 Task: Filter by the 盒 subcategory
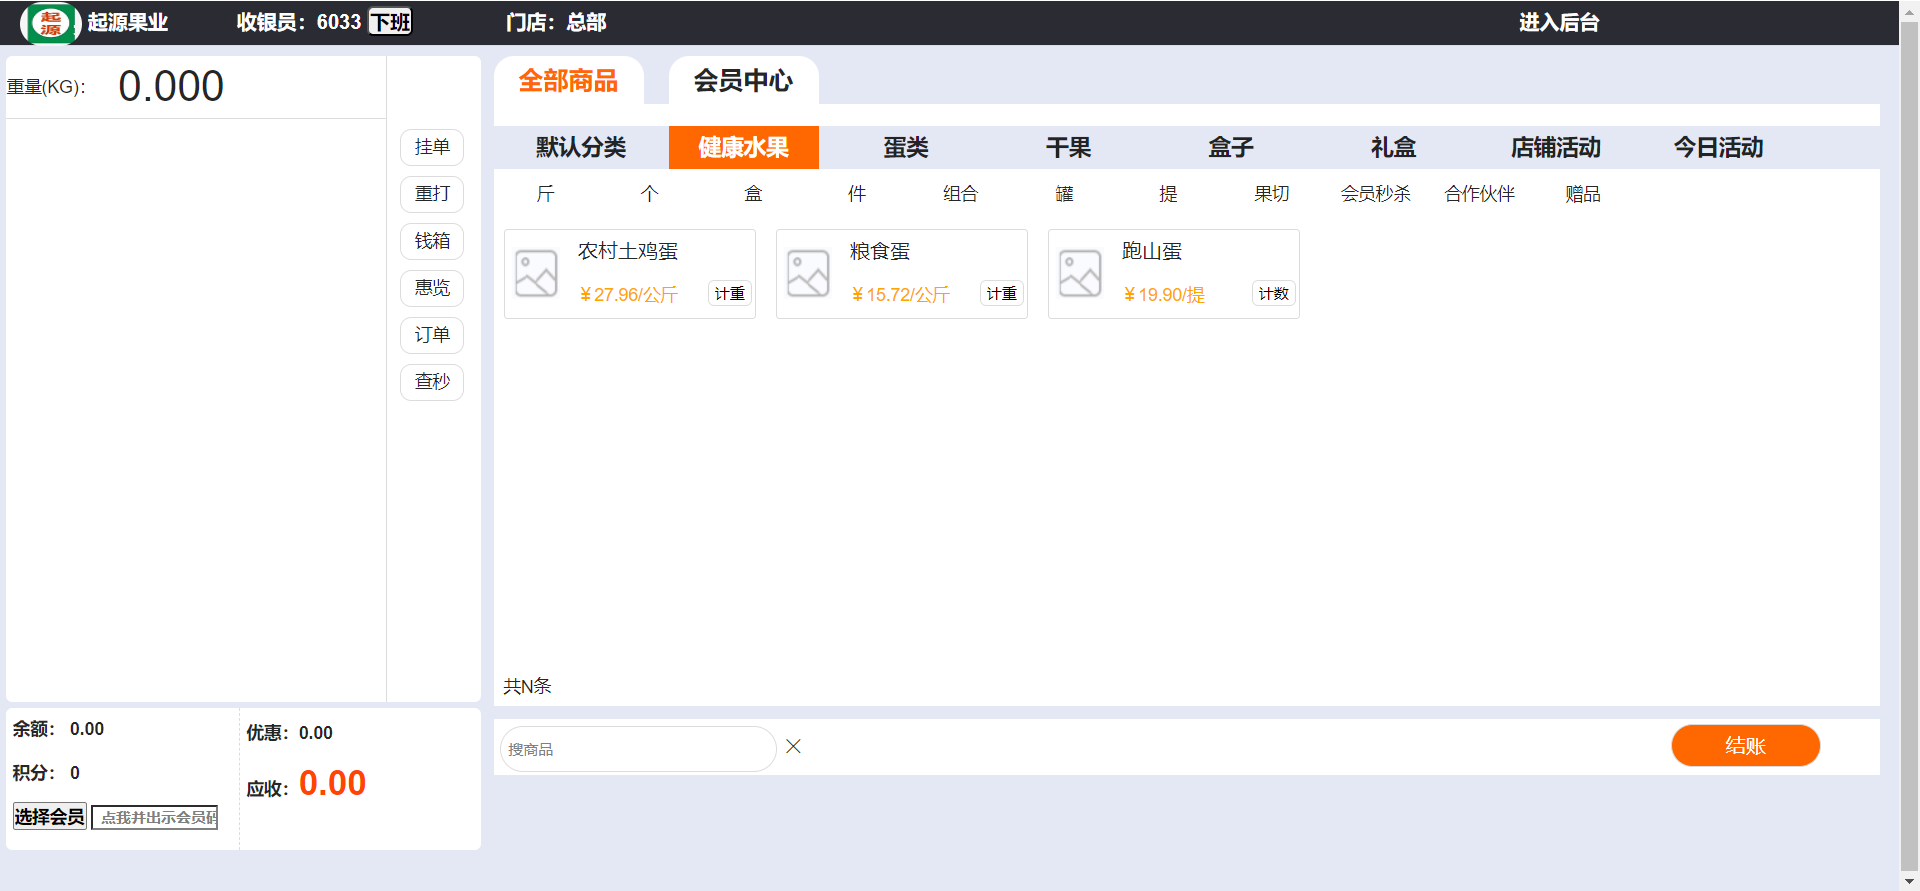point(753,193)
